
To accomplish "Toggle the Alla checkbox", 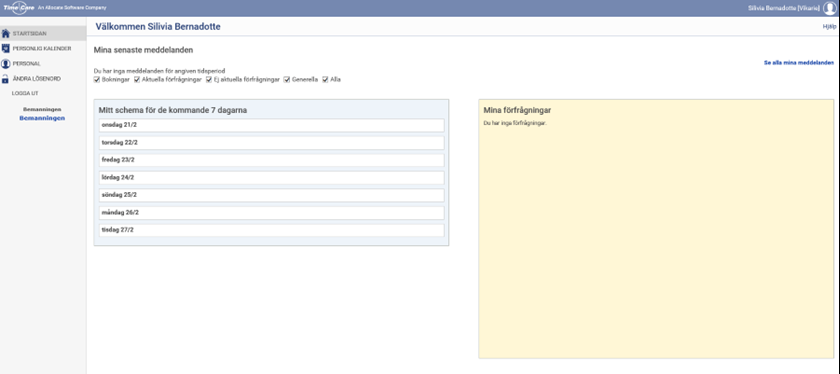I will [326, 79].
